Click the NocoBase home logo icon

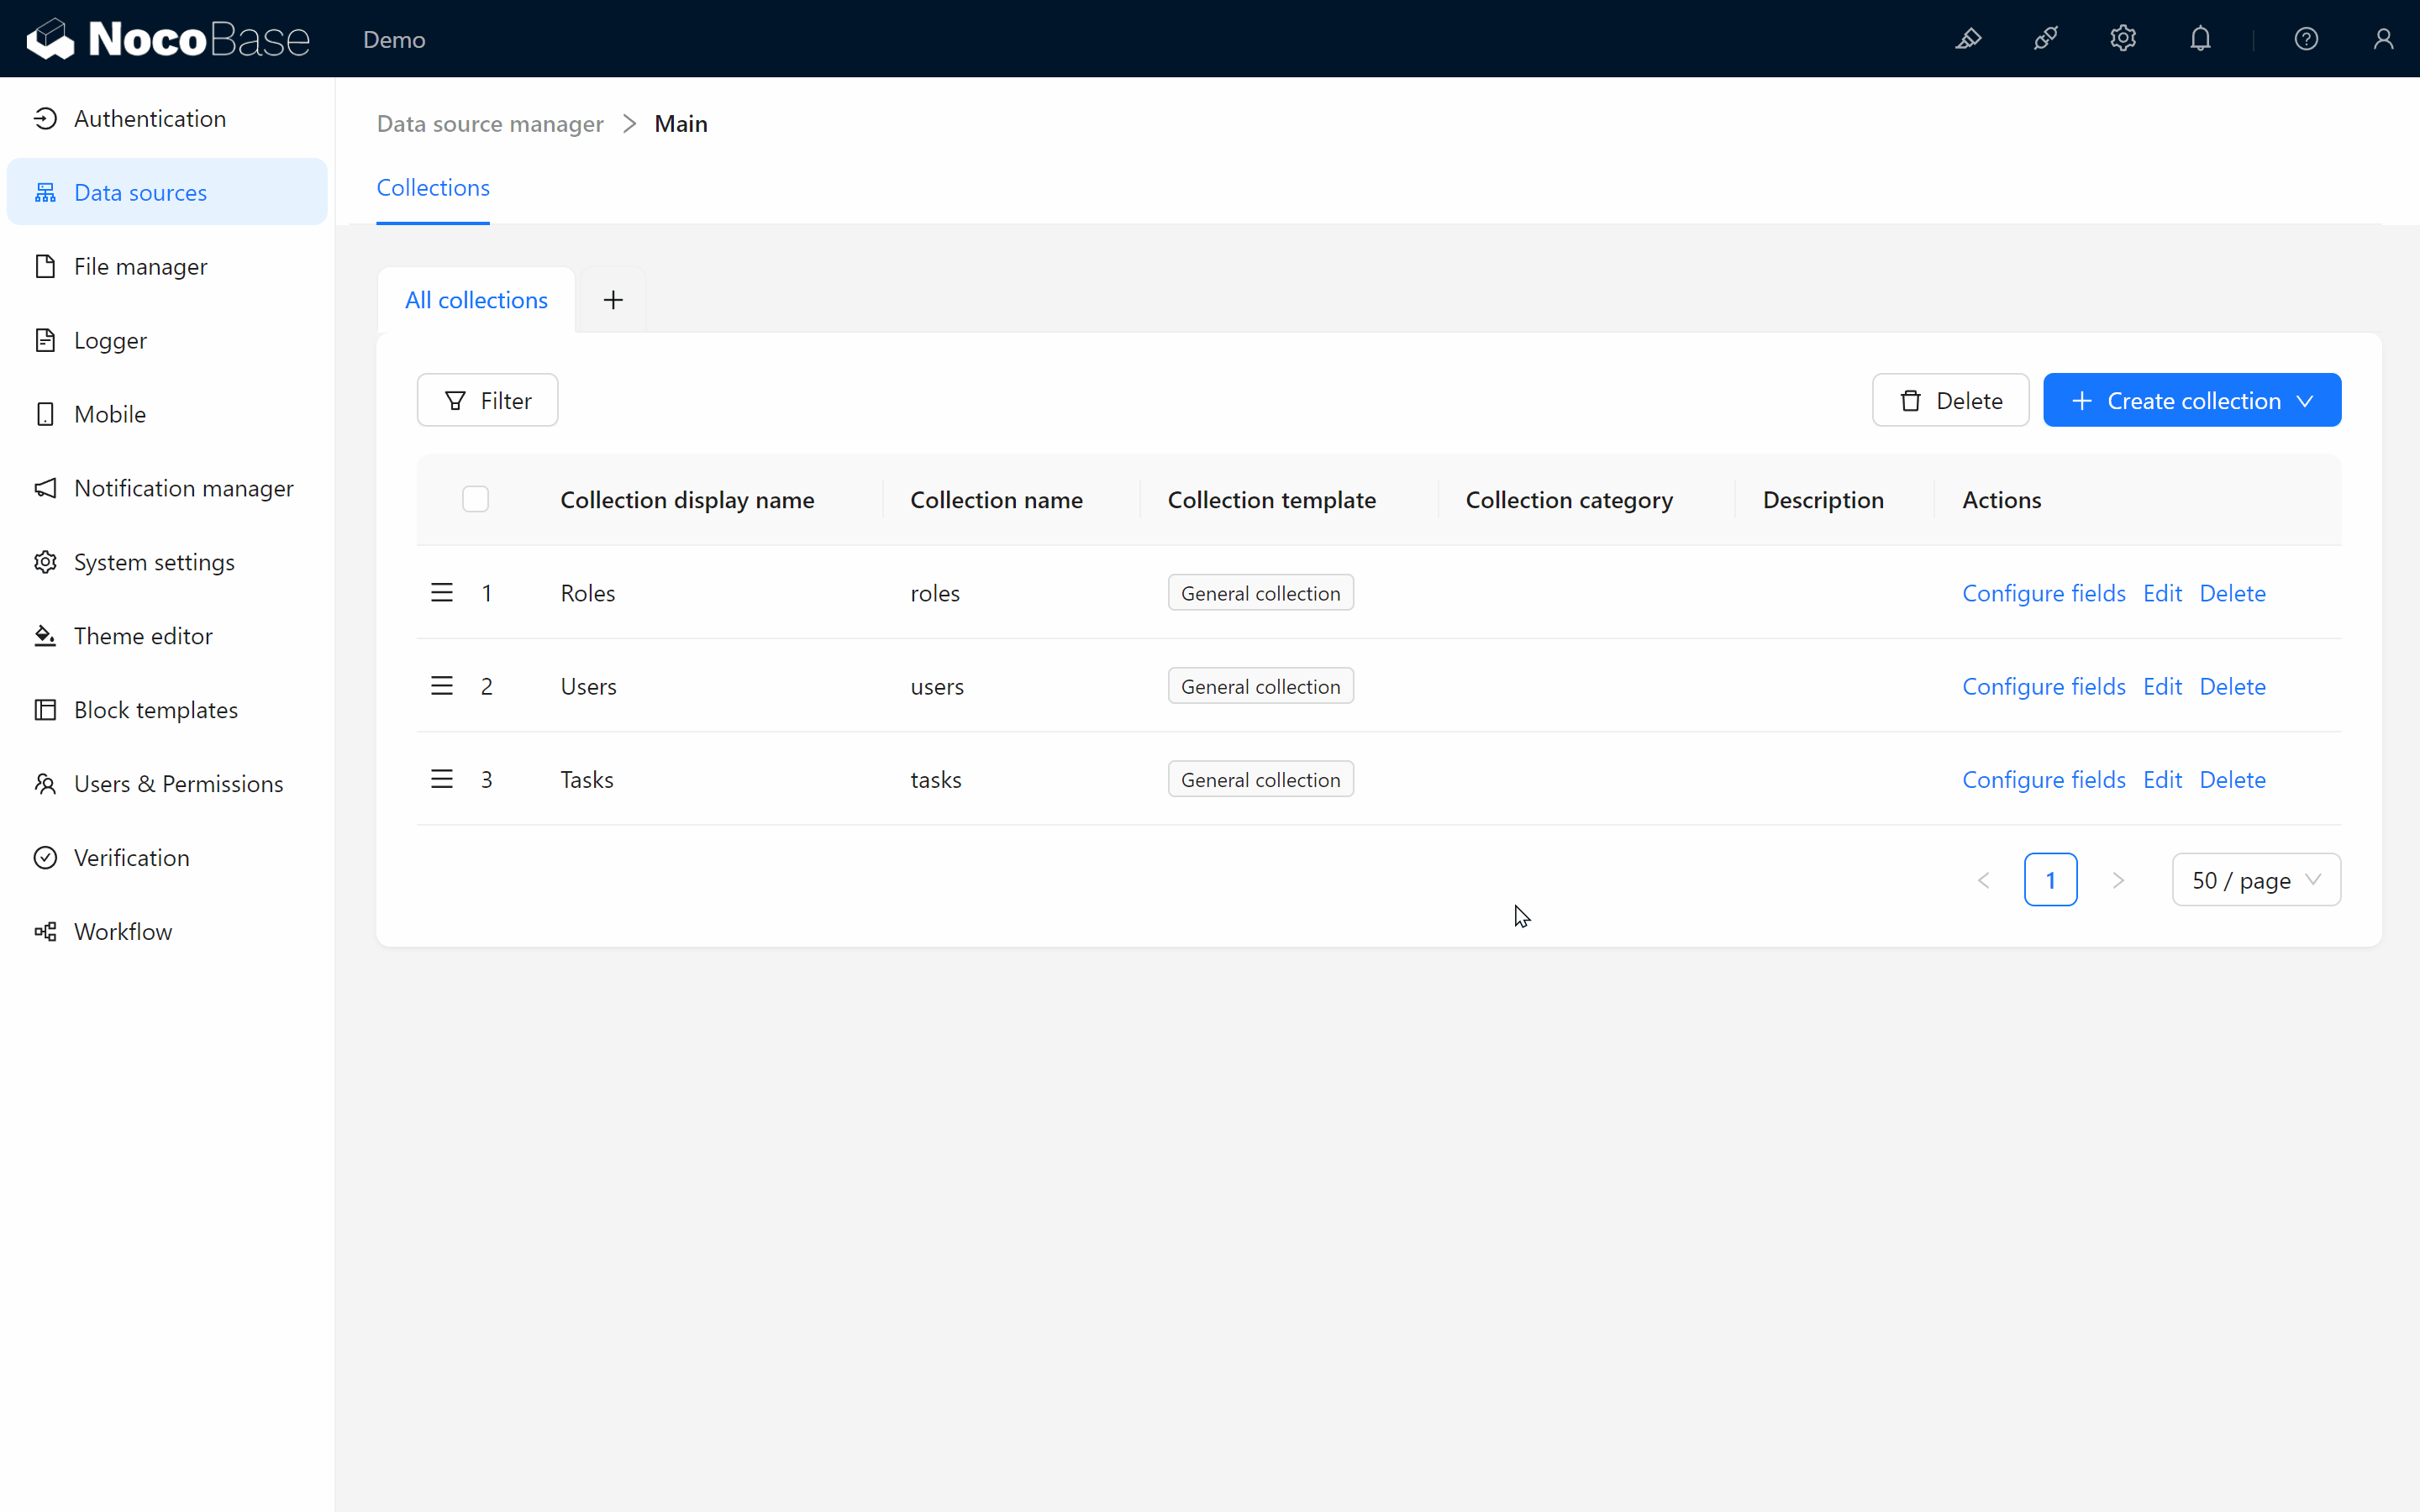tap(45, 39)
